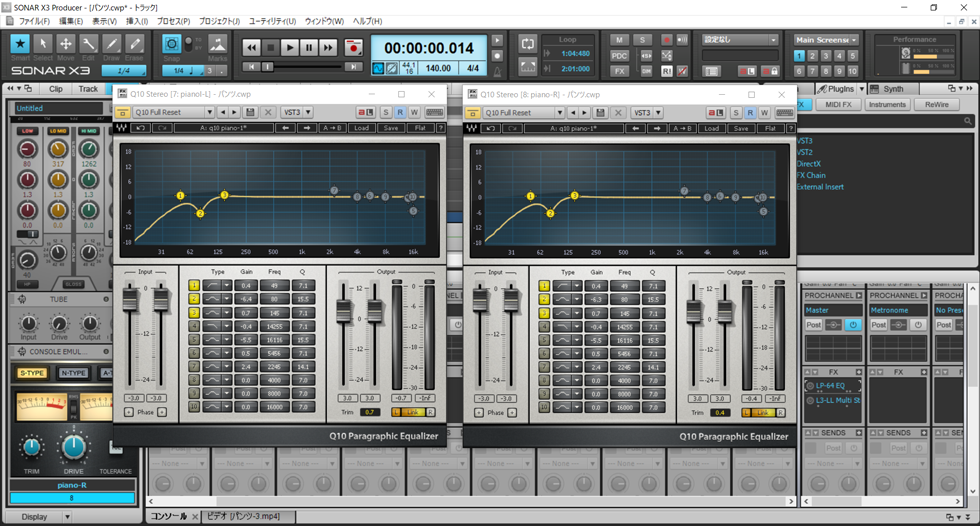Click left input fader in piano-R Q10

[480, 300]
